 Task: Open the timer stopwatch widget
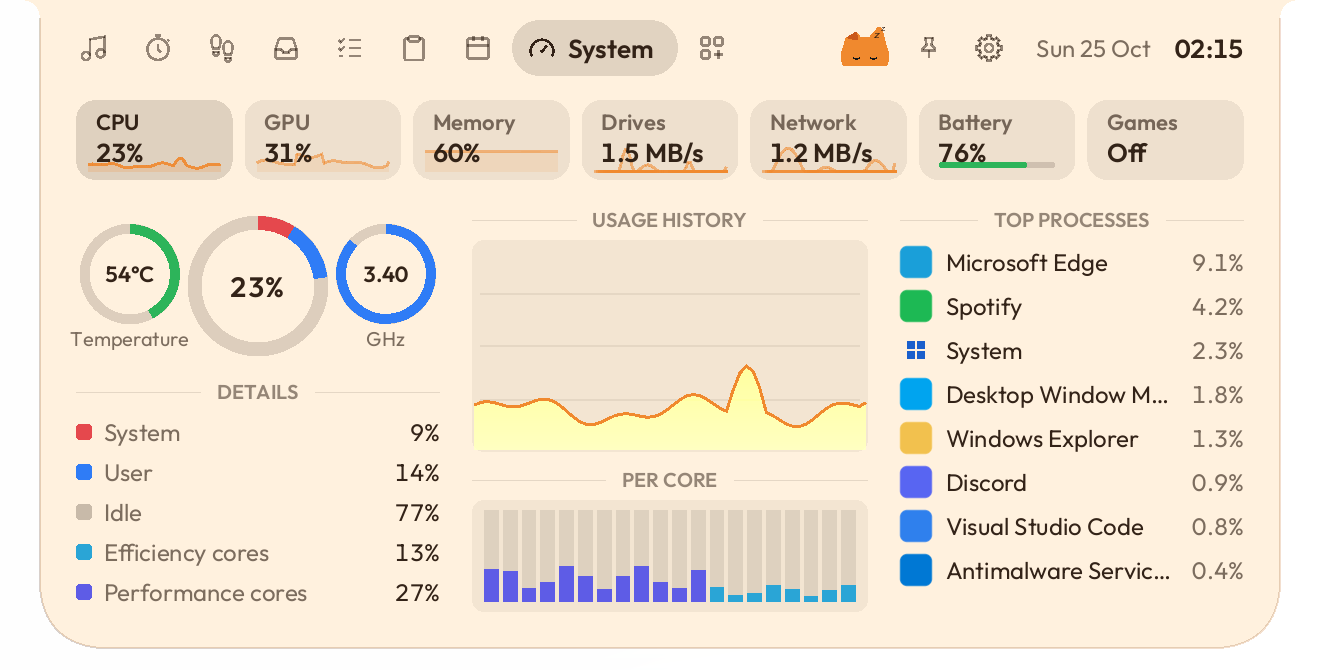click(158, 48)
